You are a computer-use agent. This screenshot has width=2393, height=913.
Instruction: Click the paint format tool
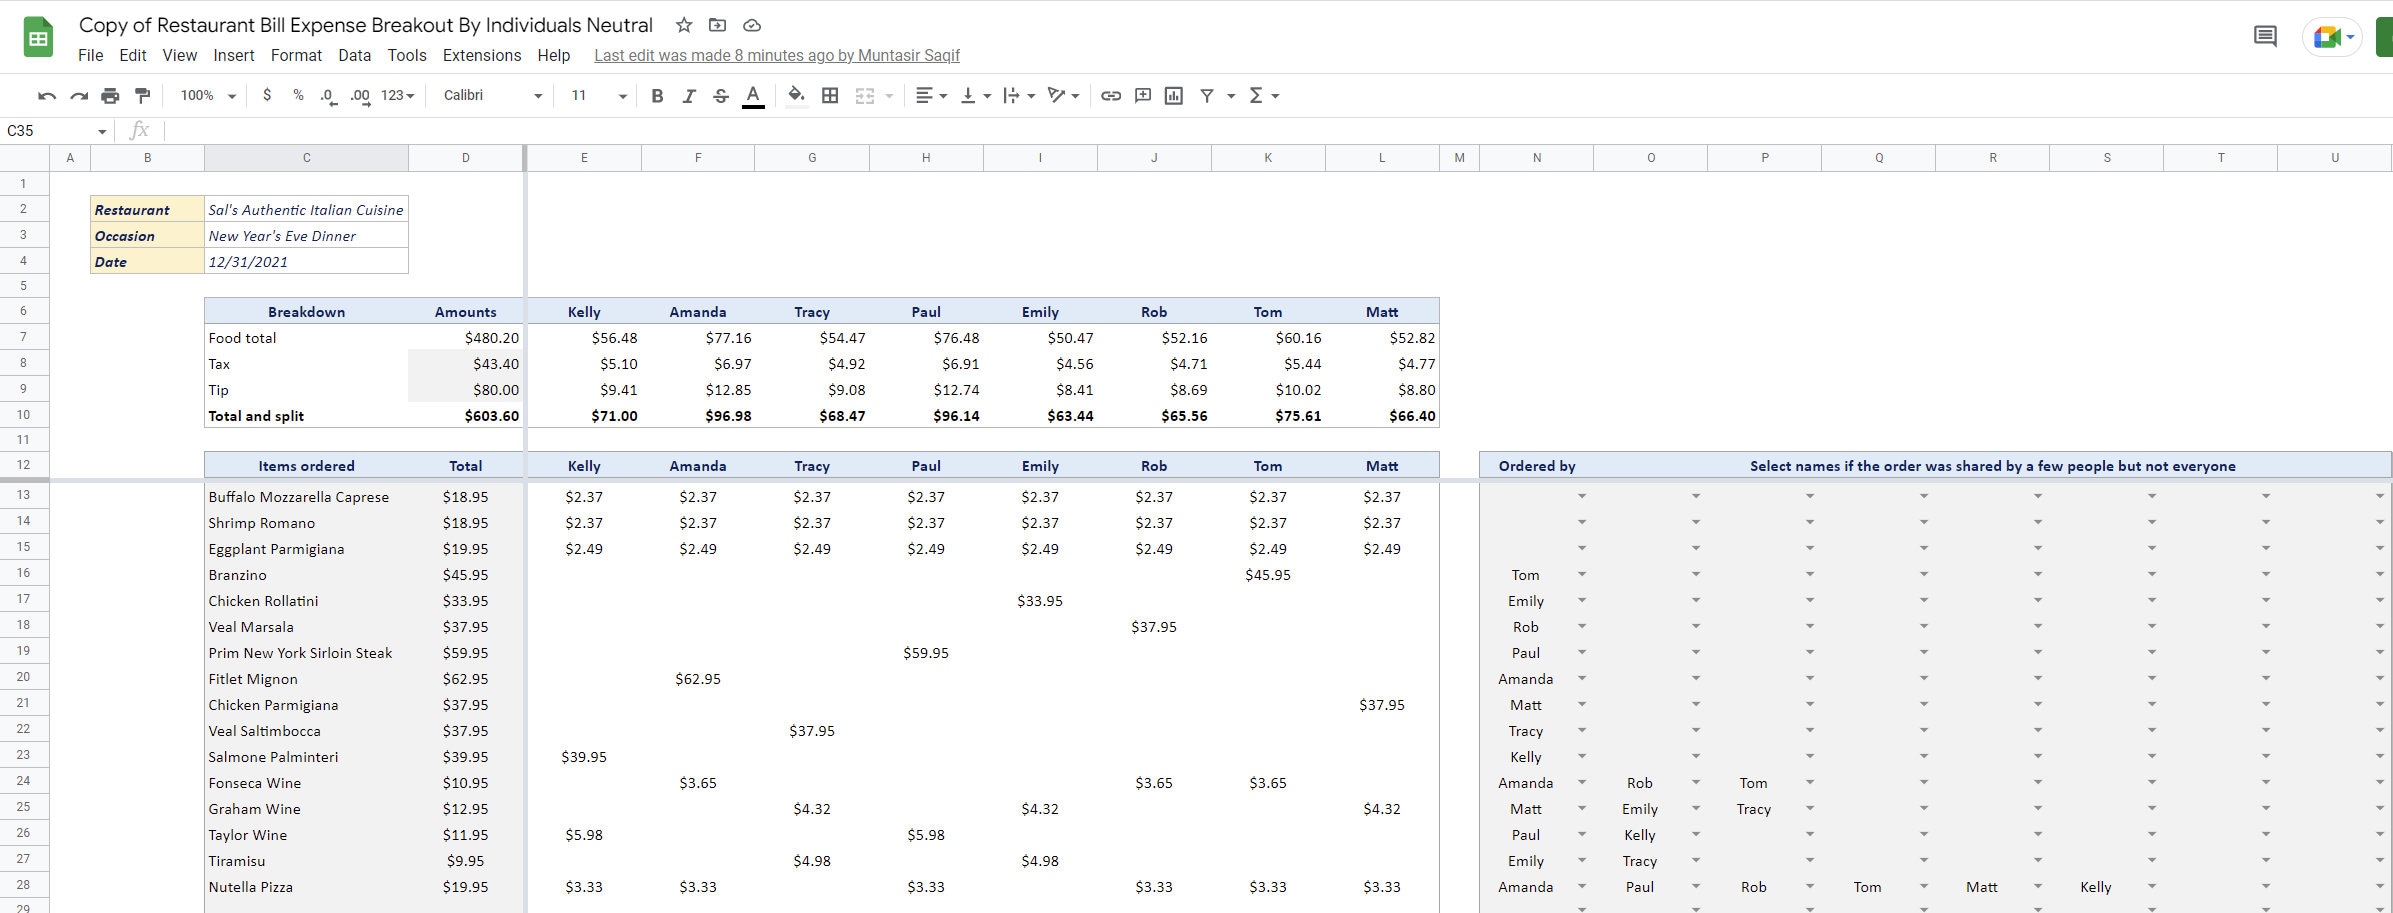pos(142,95)
